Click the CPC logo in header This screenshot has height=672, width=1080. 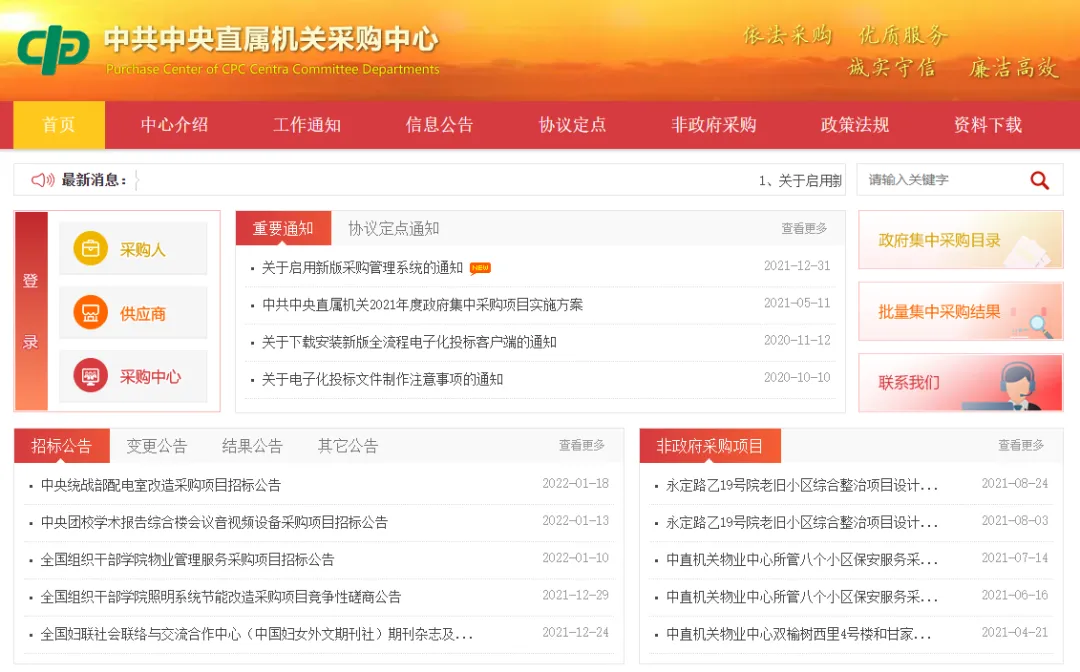[54, 50]
